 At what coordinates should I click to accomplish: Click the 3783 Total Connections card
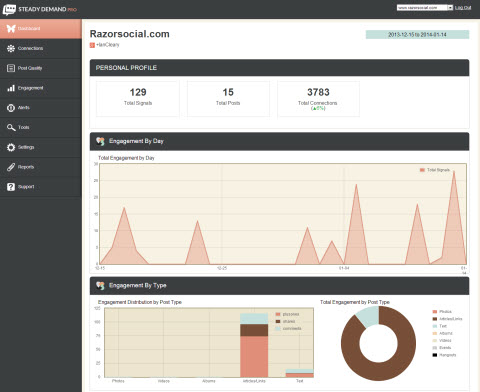(318, 99)
